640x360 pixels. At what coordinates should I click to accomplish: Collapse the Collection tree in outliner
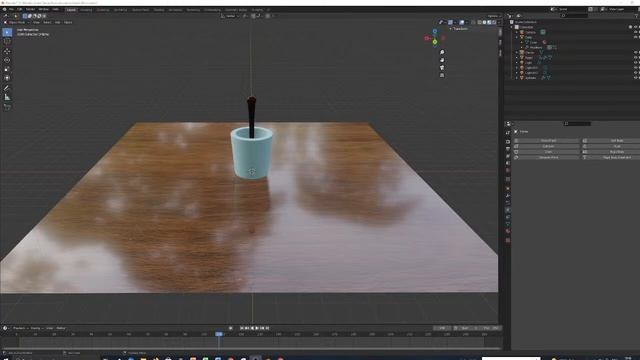(x=512, y=27)
